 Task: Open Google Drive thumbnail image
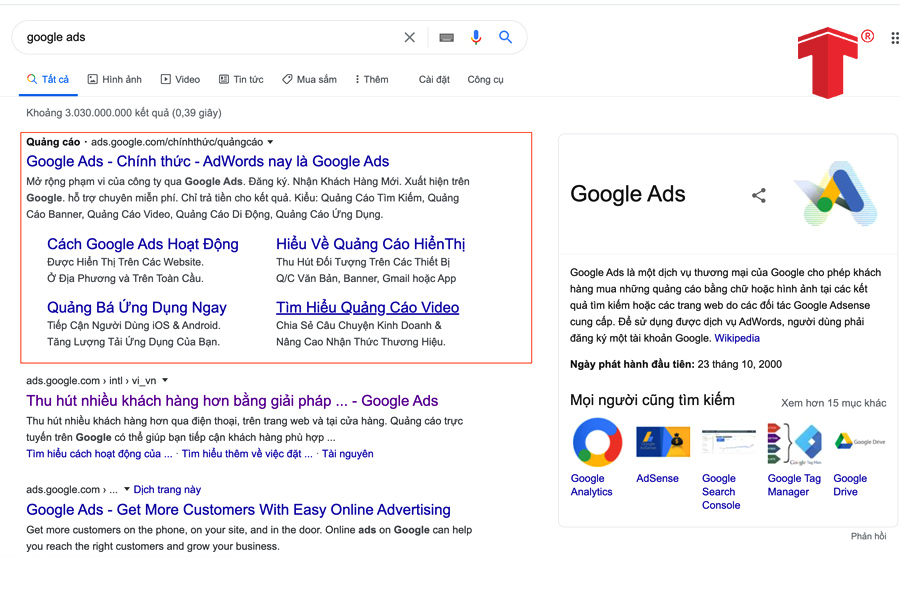pyautogui.click(x=859, y=442)
